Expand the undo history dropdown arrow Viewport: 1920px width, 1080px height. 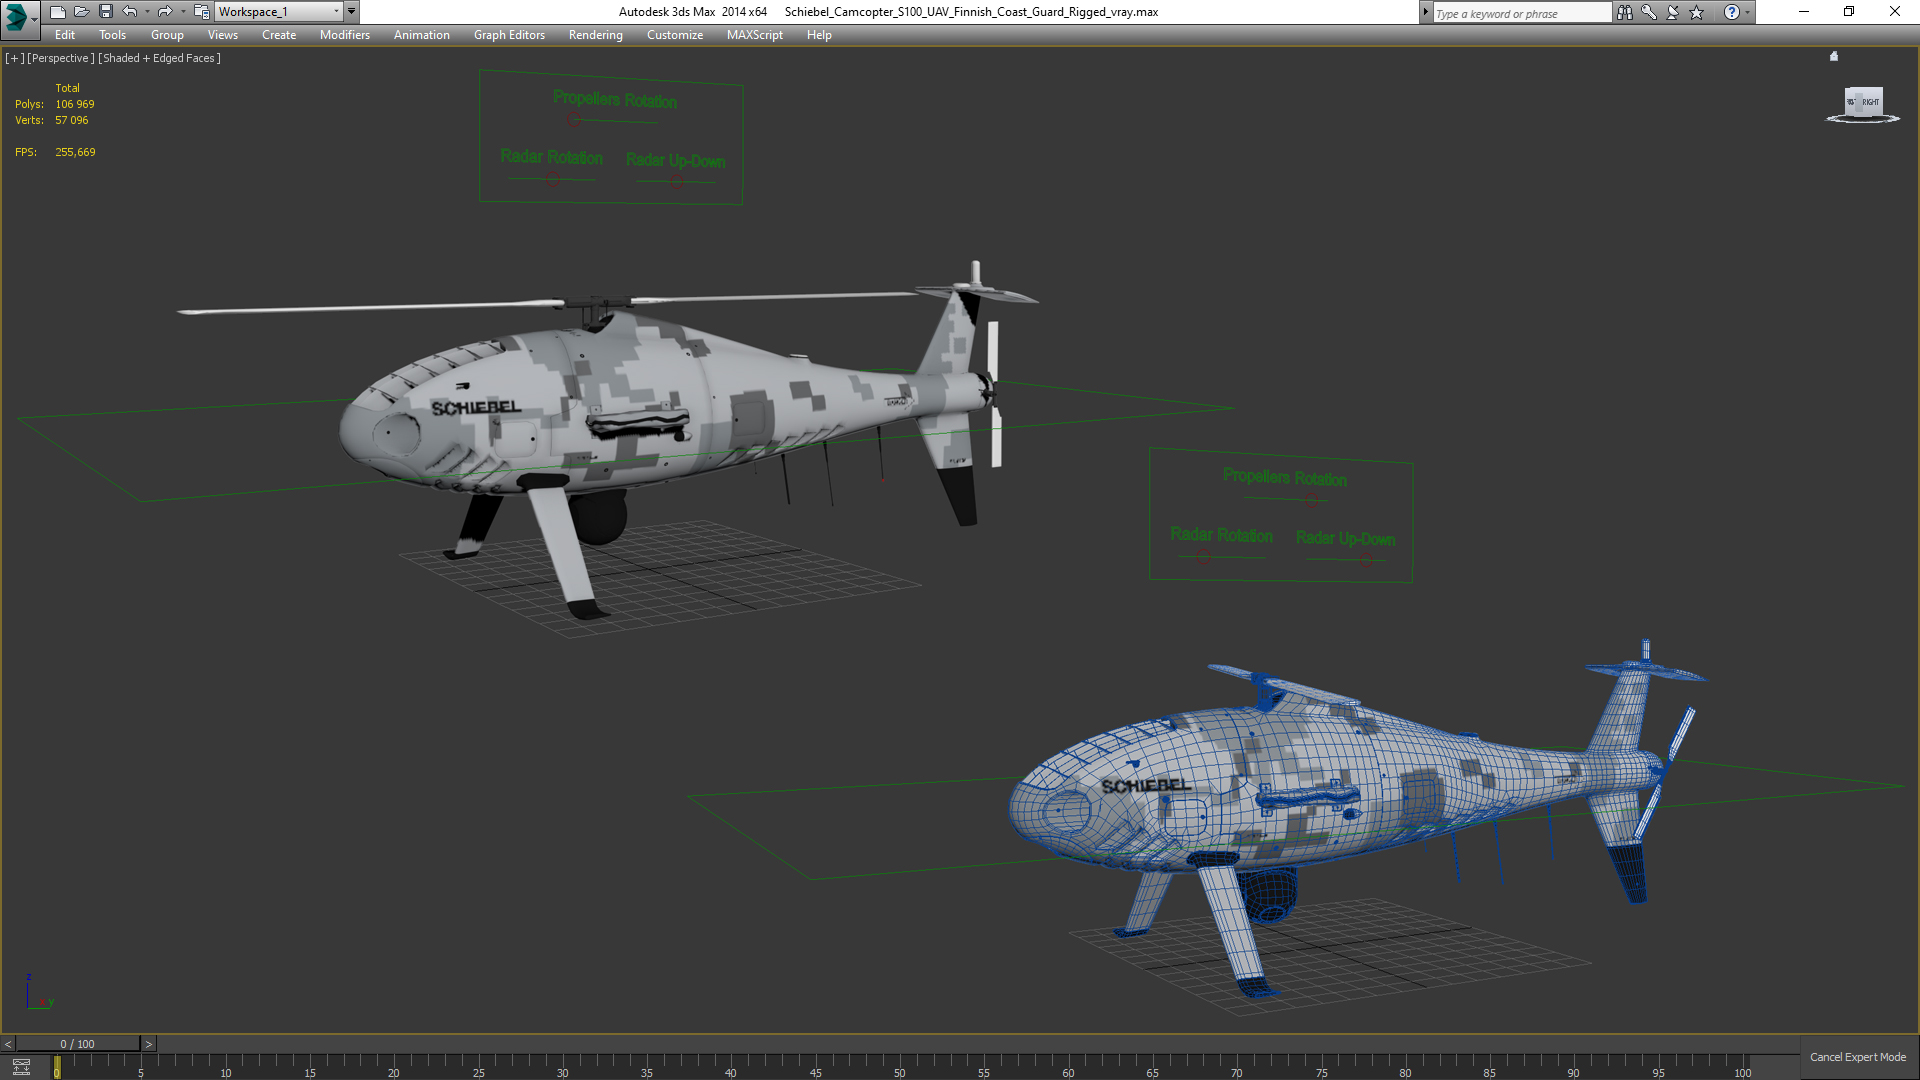[x=147, y=12]
